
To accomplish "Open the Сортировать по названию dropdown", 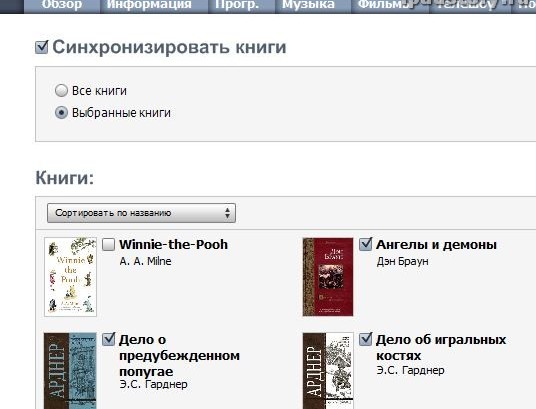I will pyautogui.click(x=141, y=213).
